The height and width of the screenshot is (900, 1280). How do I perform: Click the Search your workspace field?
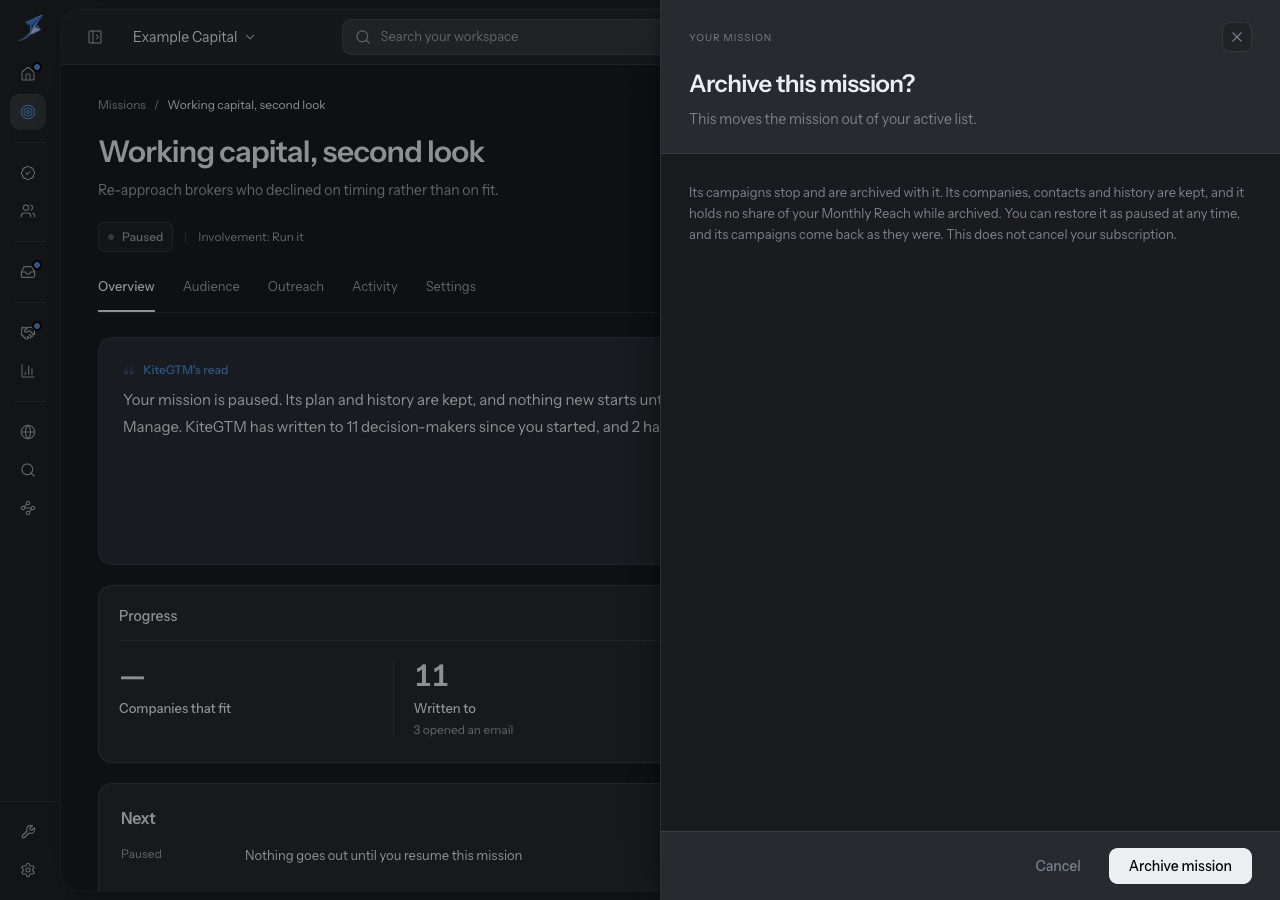tap(502, 37)
